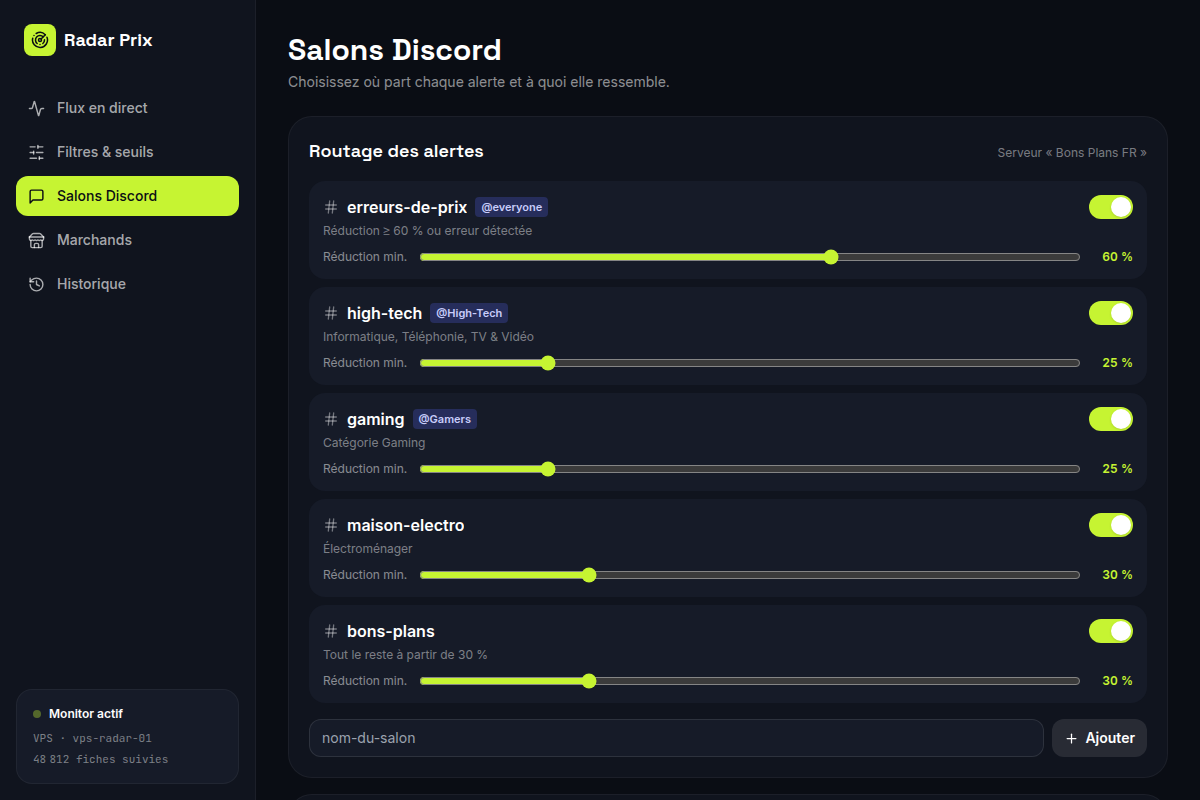Click the gaming channel name
Image resolution: width=1200 pixels, height=800 pixels.
pos(376,419)
